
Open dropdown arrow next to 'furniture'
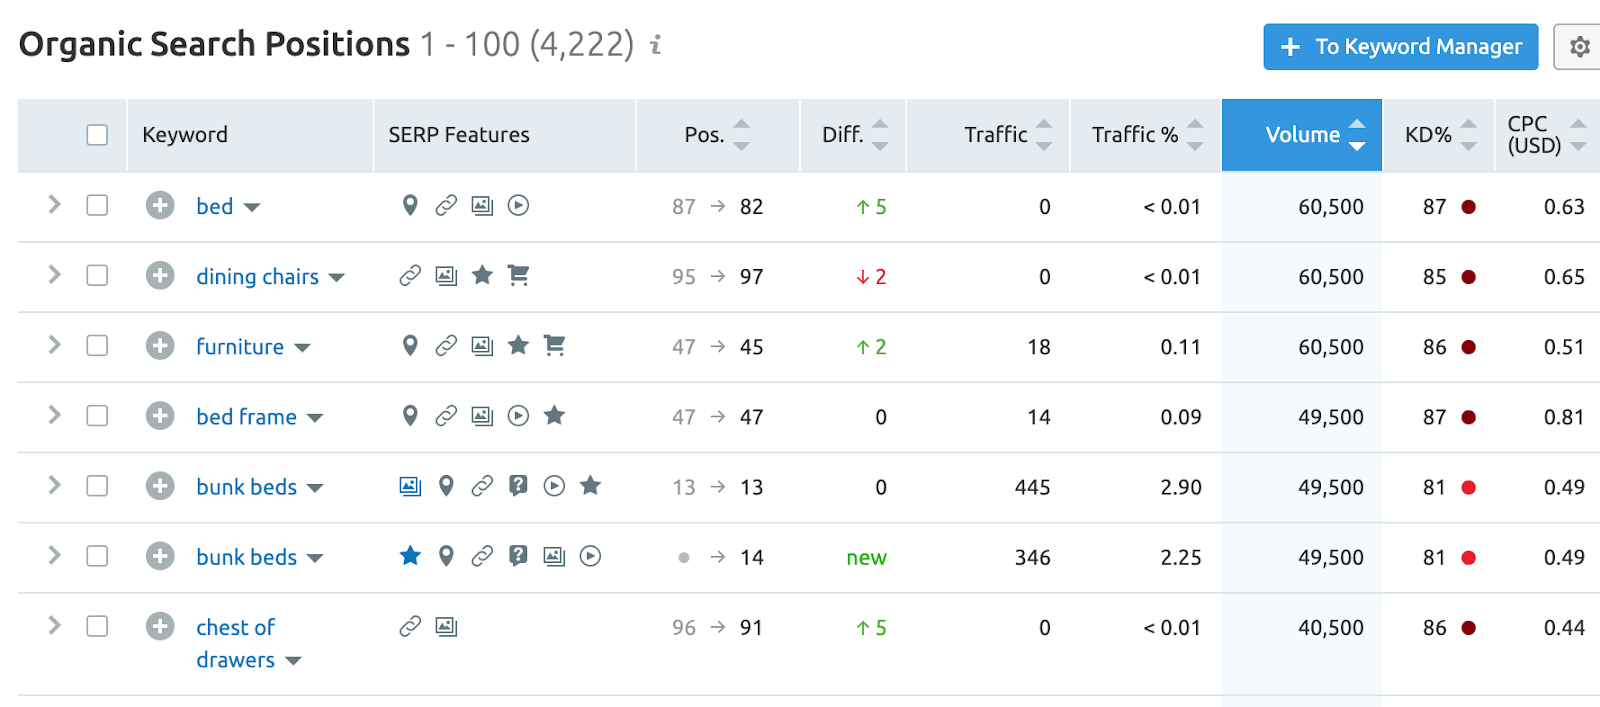tap(302, 348)
